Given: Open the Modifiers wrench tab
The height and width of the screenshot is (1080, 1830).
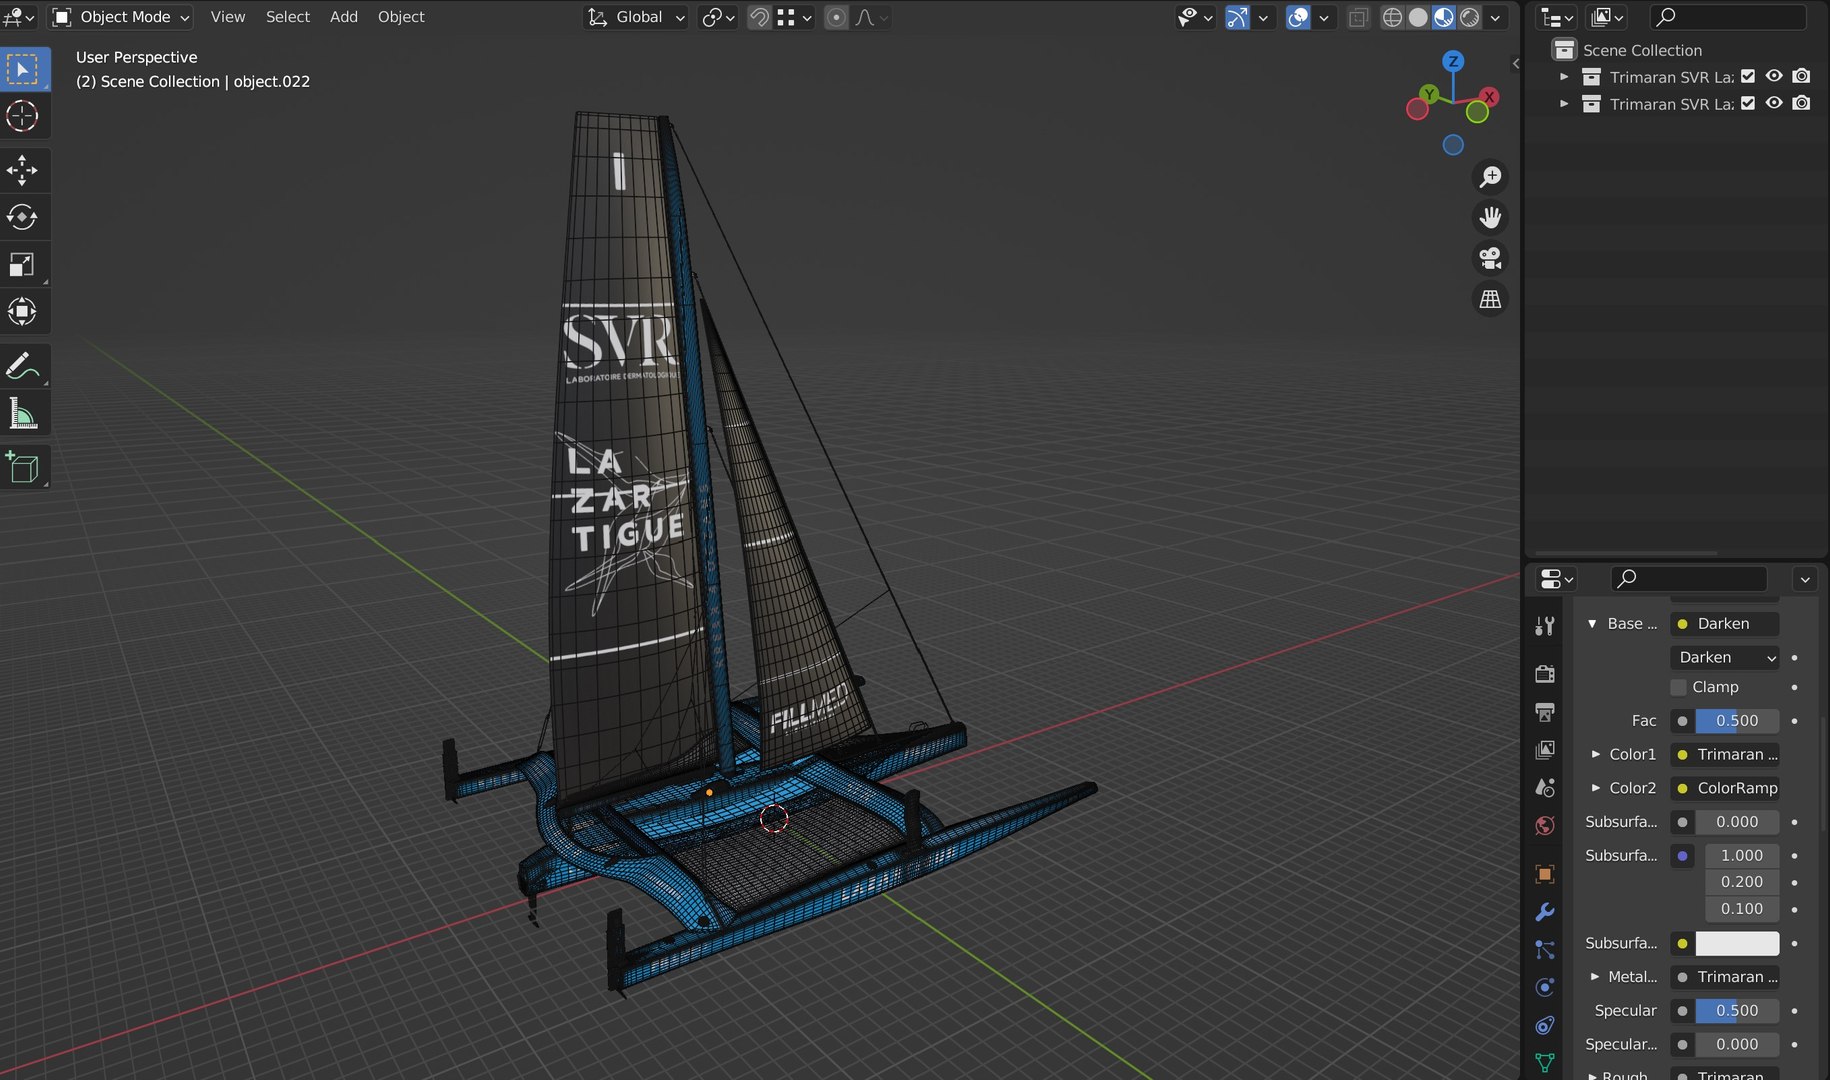Looking at the screenshot, I should (x=1545, y=912).
